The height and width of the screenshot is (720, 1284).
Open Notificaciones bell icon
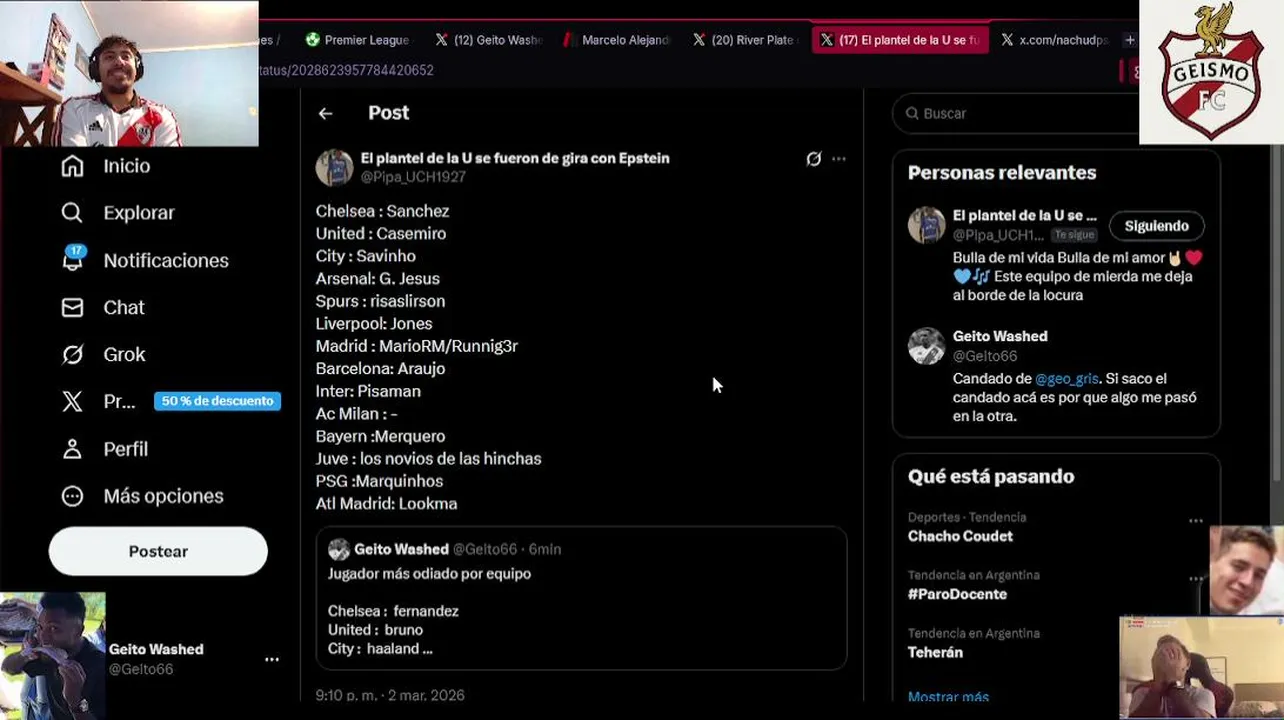coord(73,260)
